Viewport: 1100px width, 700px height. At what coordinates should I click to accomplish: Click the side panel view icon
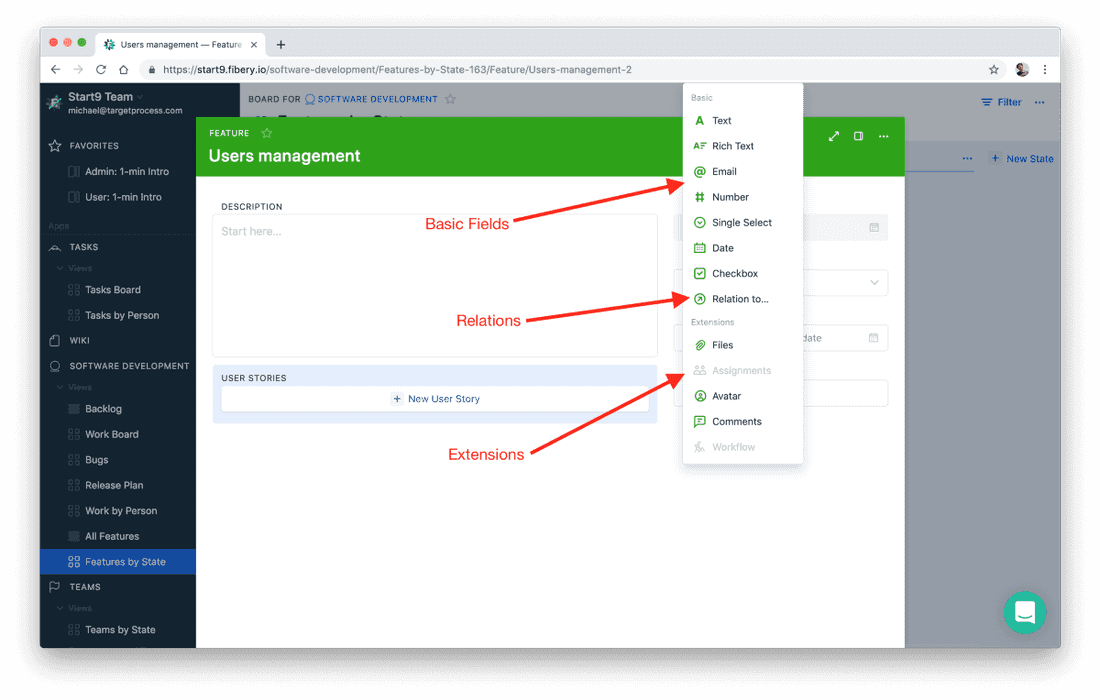click(x=858, y=137)
